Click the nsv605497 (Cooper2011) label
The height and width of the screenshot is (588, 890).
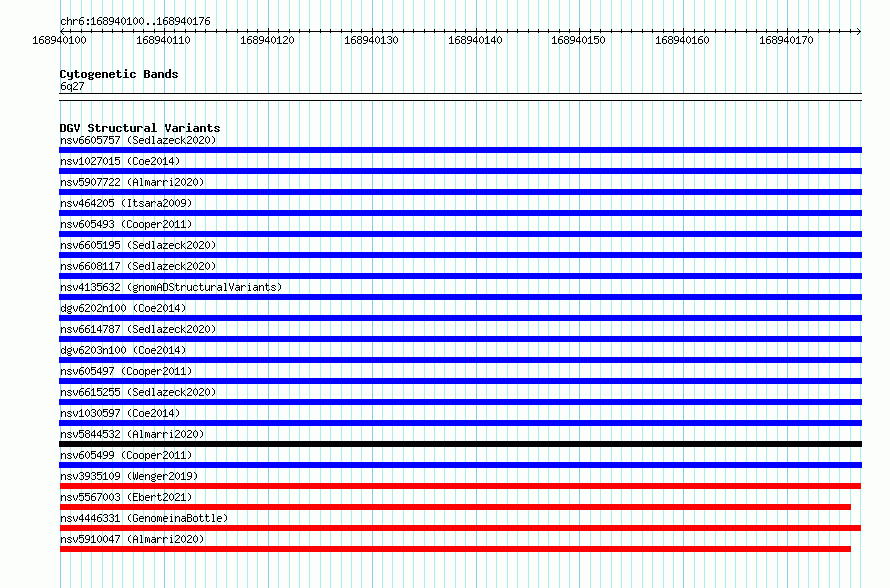pyautogui.click(x=126, y=371)
